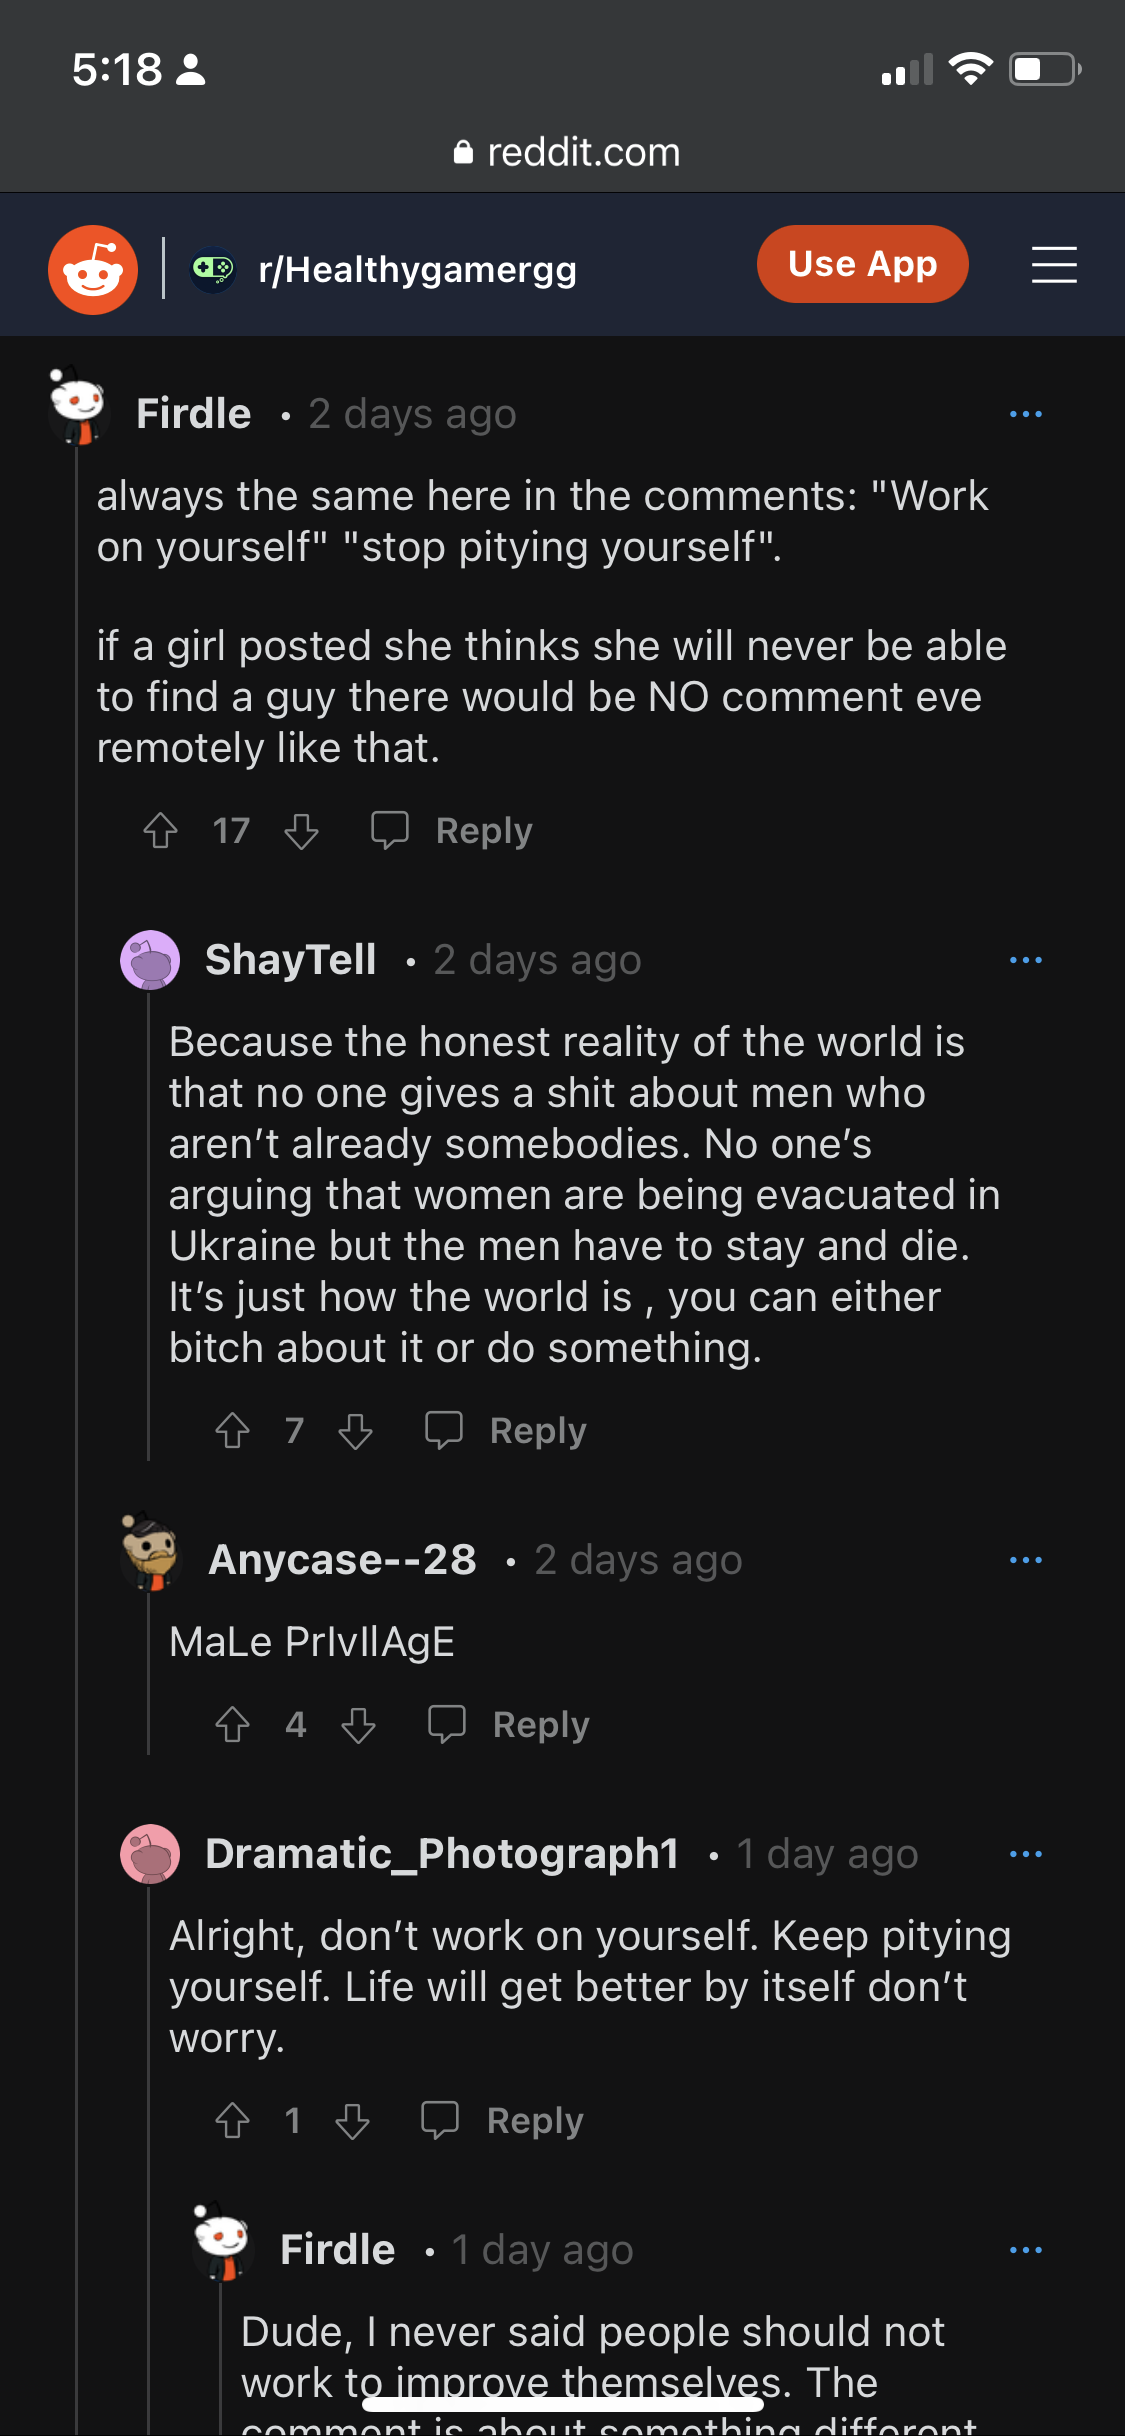Screen dimensions: 1125x2436
Task: Open the Reddit home logo
Action: 93,270
